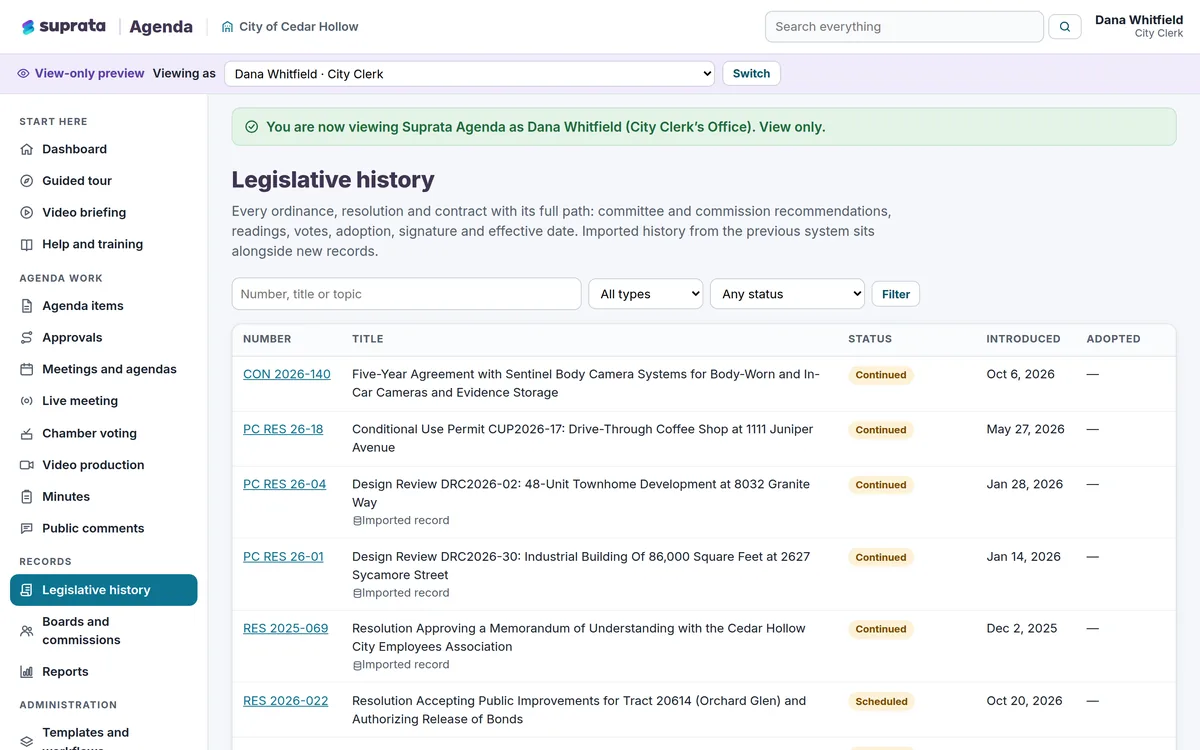
Task: Open record PC RES 26-04
Action: (x=284, y=484)
